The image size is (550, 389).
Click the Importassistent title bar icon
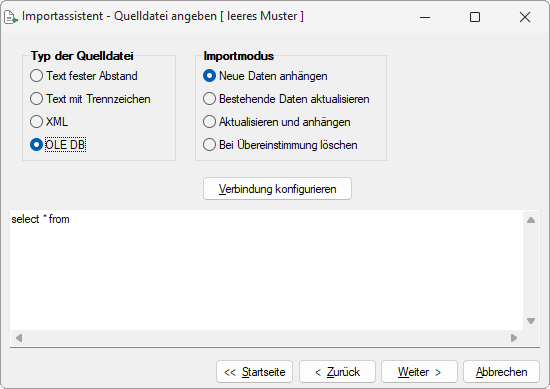tap(10, 16)
